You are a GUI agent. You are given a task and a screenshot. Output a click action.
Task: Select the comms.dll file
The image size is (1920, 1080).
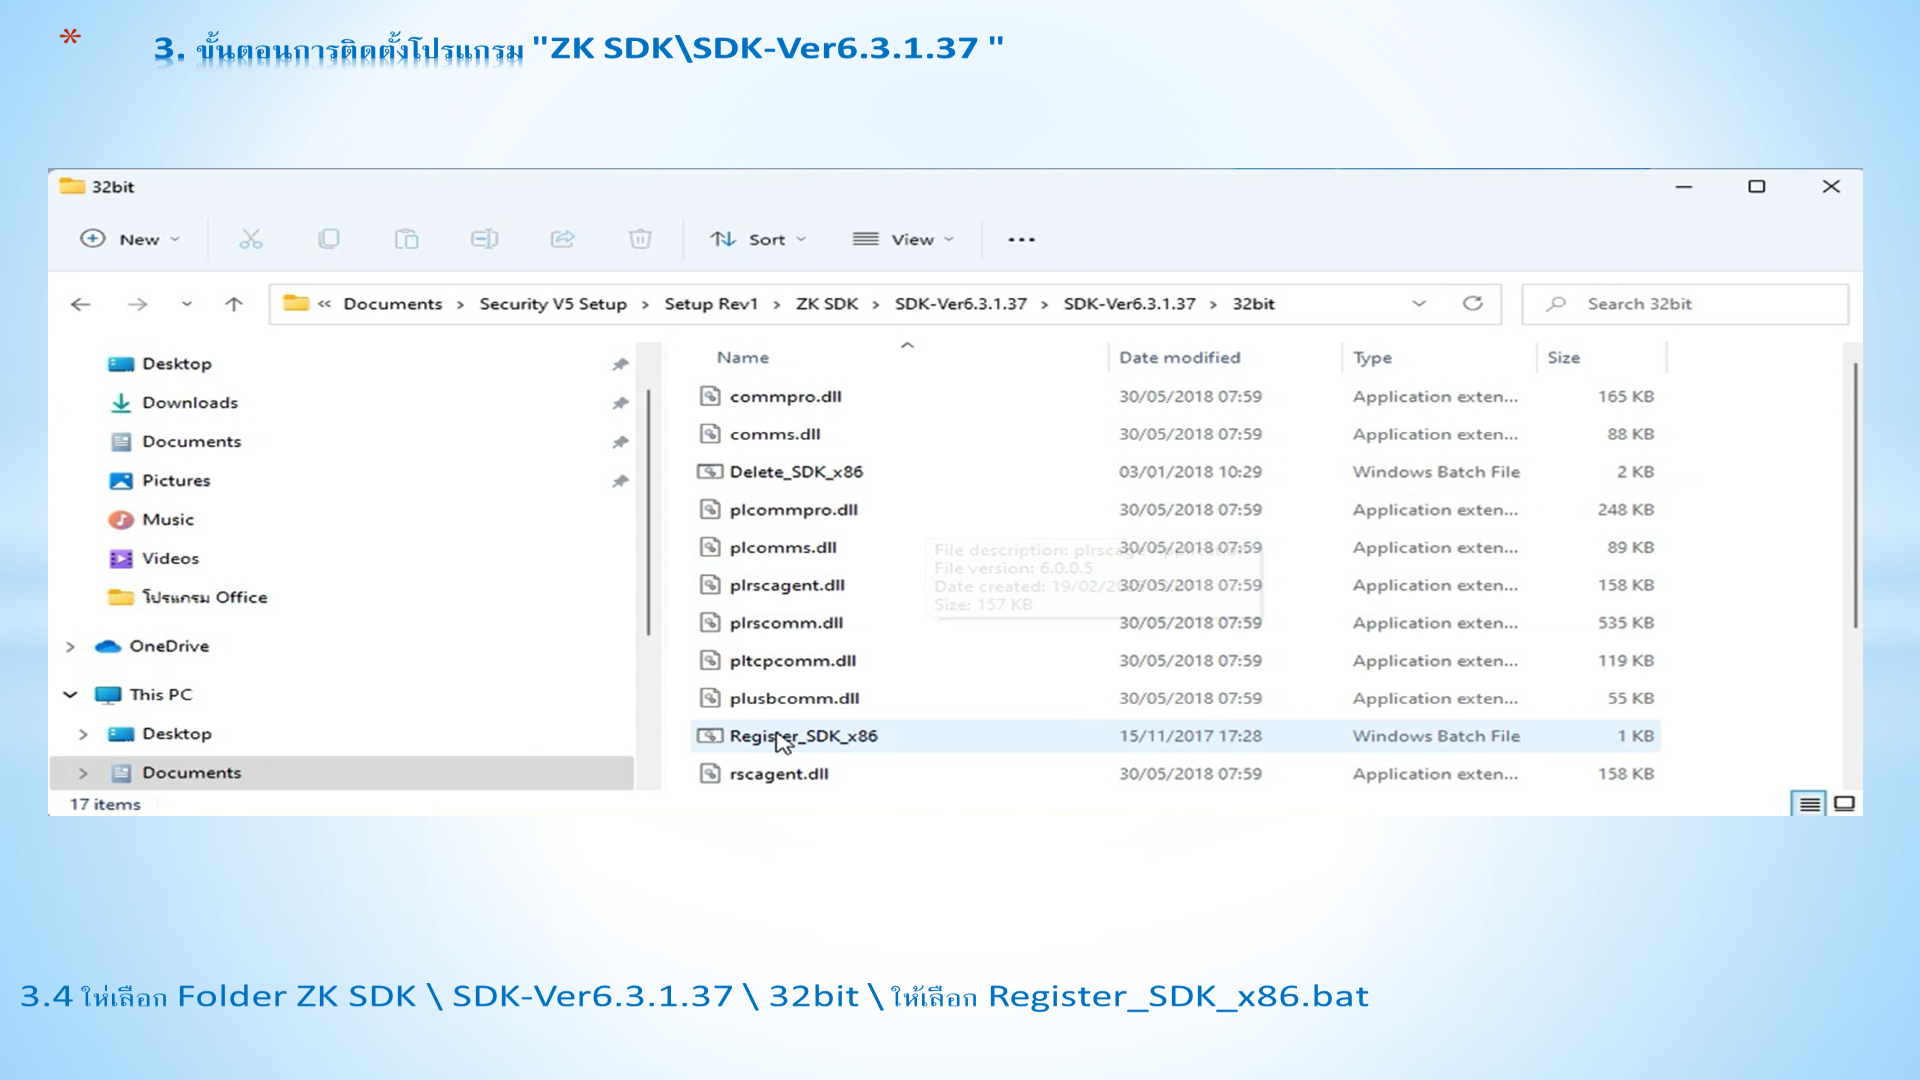tap(775, 434)
